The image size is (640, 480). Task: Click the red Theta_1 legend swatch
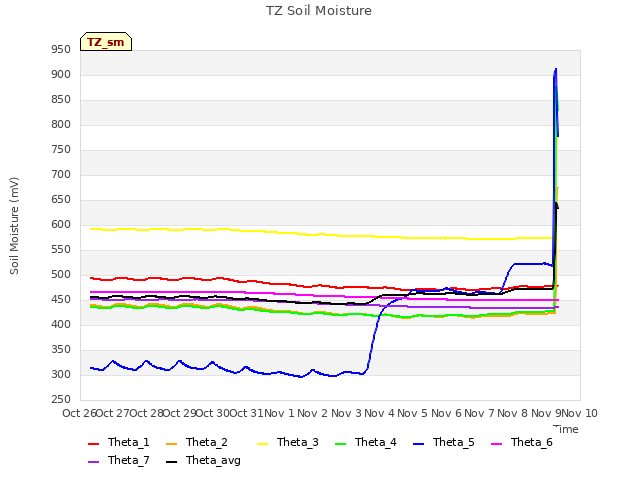pos(93,444)
